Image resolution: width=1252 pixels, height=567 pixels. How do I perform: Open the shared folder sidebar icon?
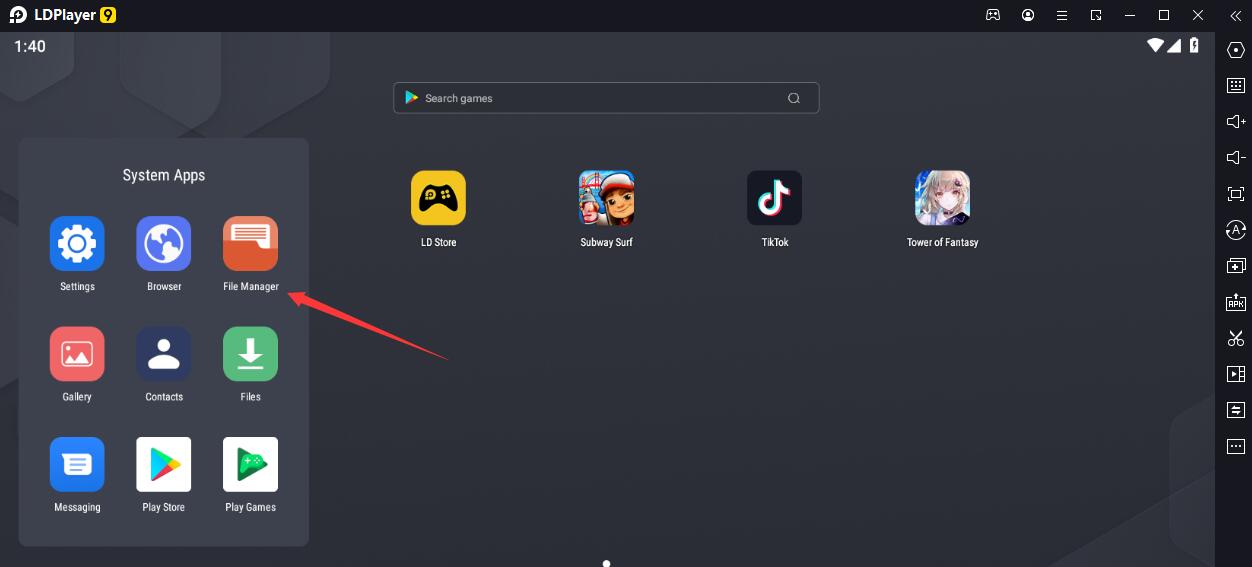1236,410
